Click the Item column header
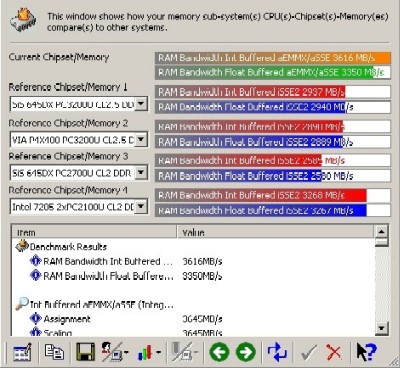The width and height of the screenshot is (400, 368). (x=94, y=232)
